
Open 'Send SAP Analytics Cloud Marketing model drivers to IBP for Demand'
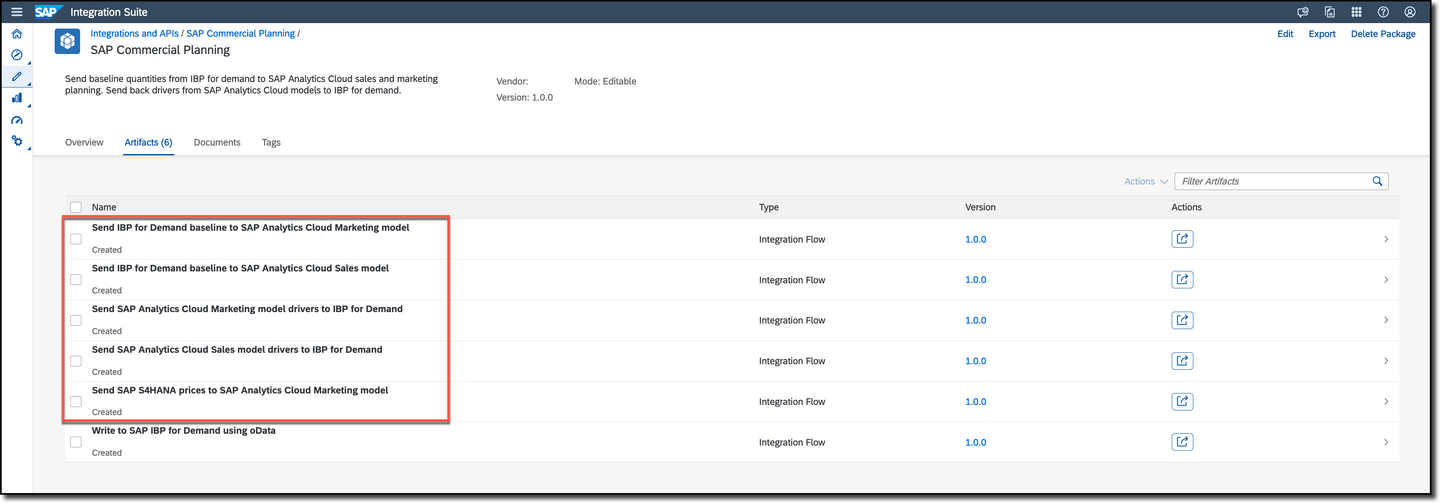(247, 309)
